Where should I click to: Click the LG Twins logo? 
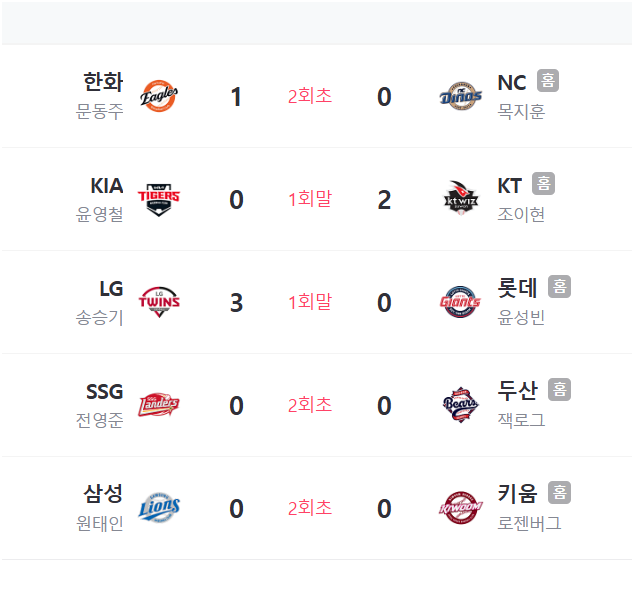click(159, 302)
